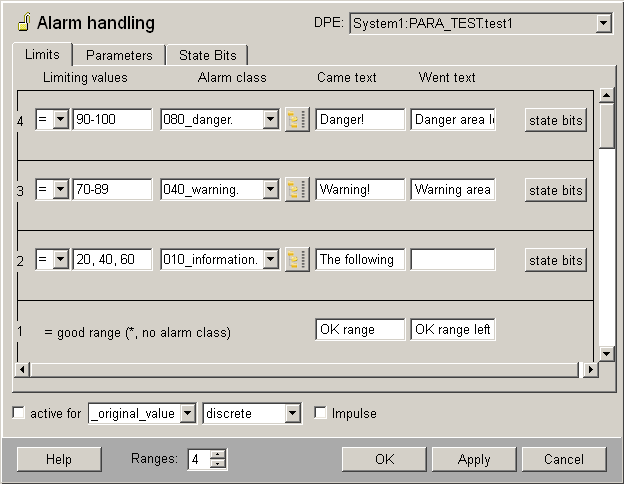Click the 'Alarm class' column header
Screen dimensions: 624x484
[x=232, y=77]
